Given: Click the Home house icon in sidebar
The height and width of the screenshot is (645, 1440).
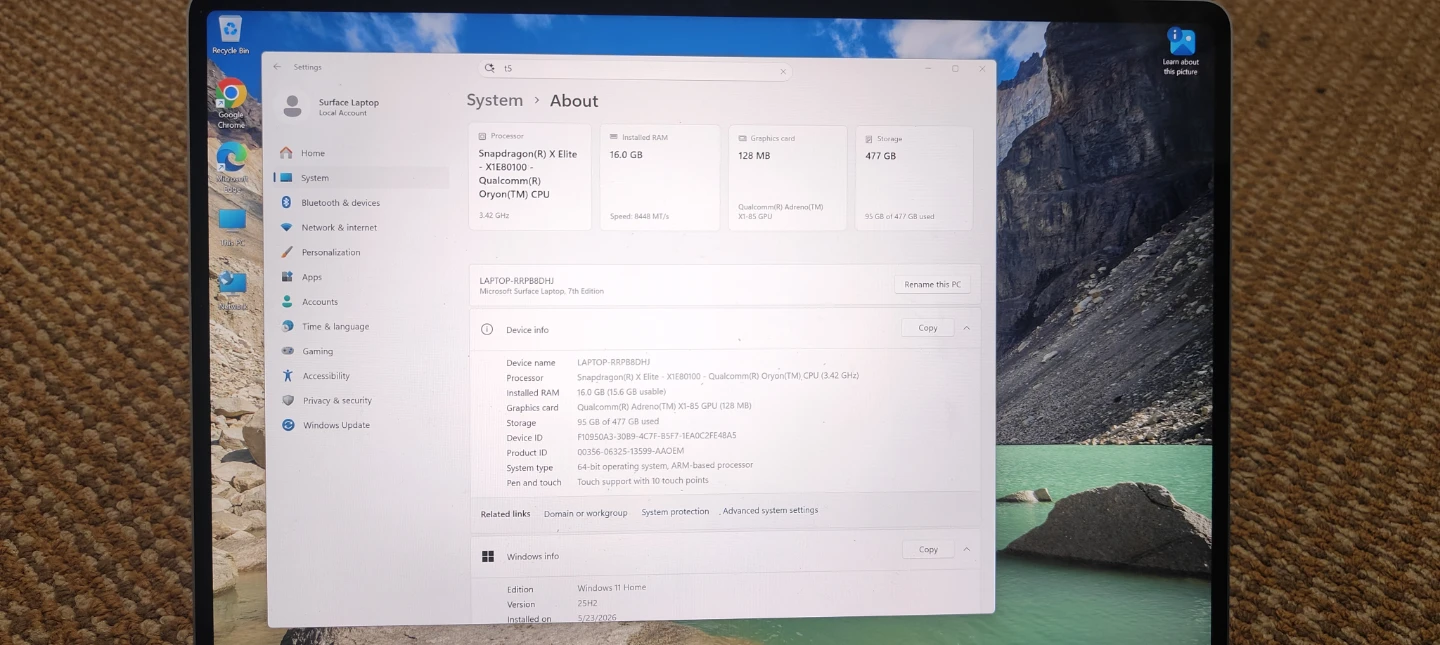Looking at the screenshot, I should pos(286,153).
